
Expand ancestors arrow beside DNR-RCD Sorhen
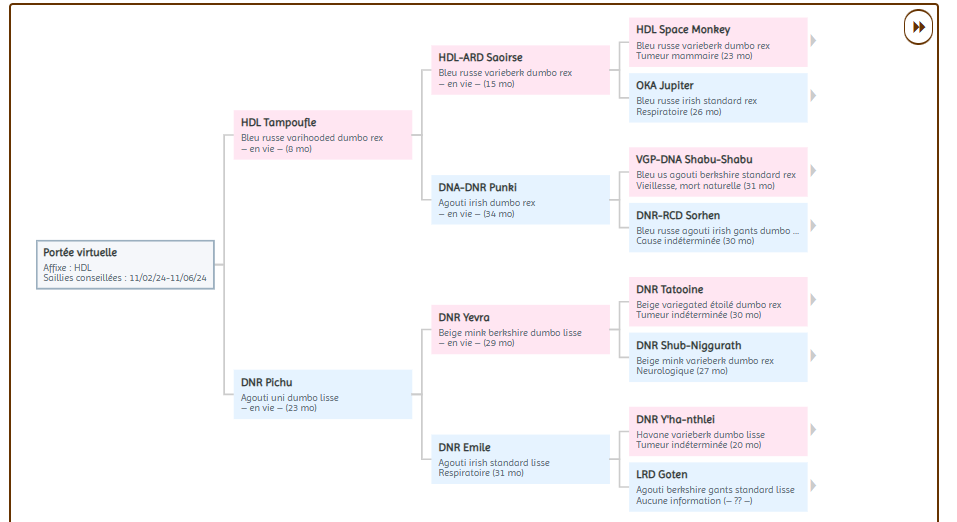813,227
